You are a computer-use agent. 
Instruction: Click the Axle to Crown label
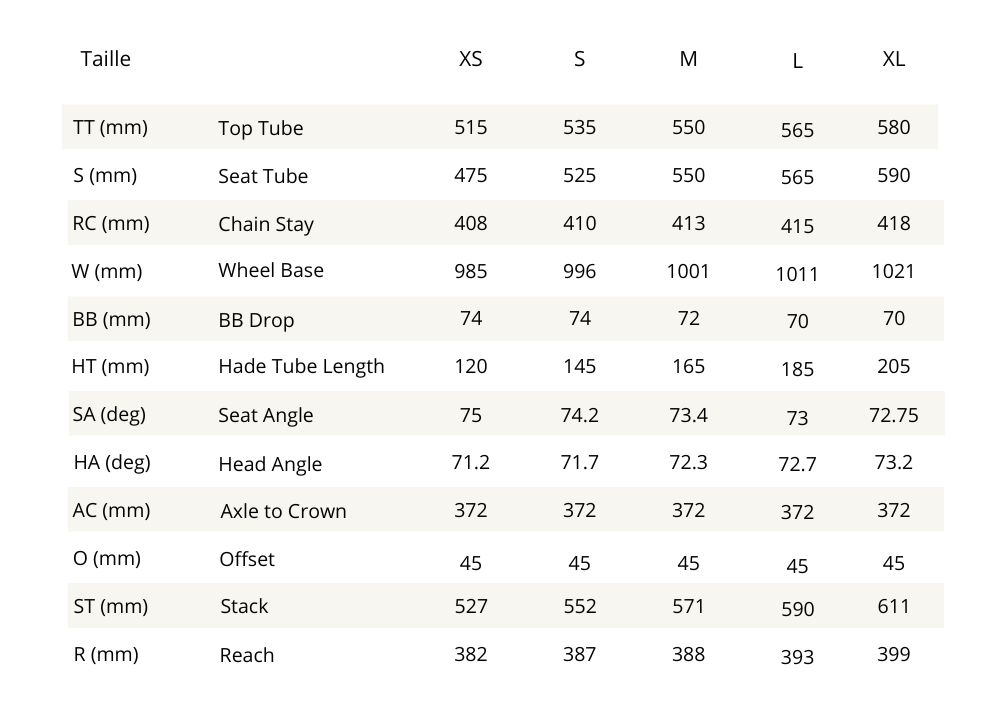(283, 511)
